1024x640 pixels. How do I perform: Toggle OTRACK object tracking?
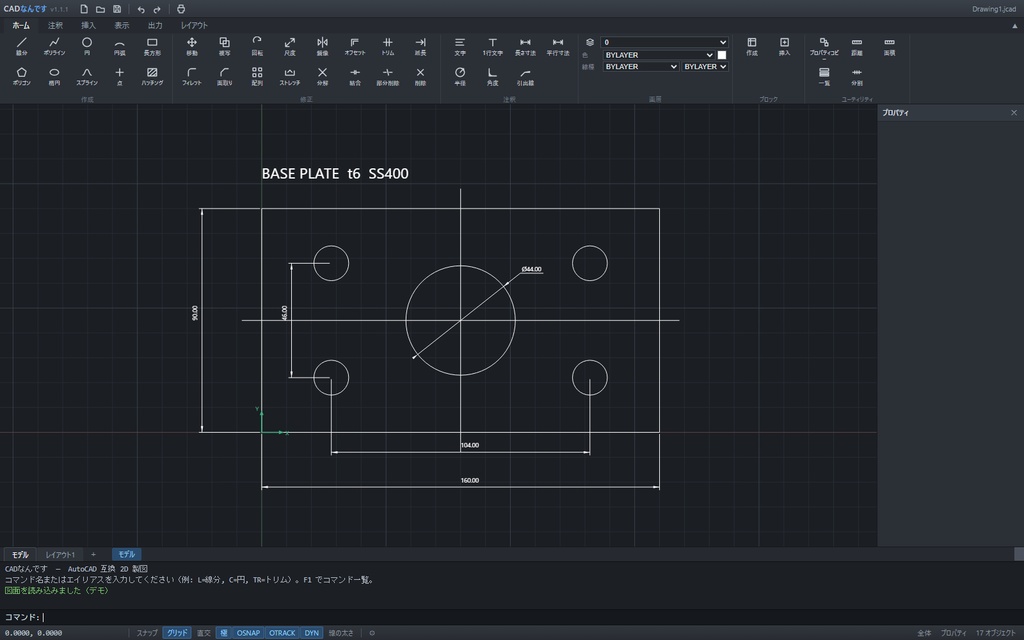(282, 633)
